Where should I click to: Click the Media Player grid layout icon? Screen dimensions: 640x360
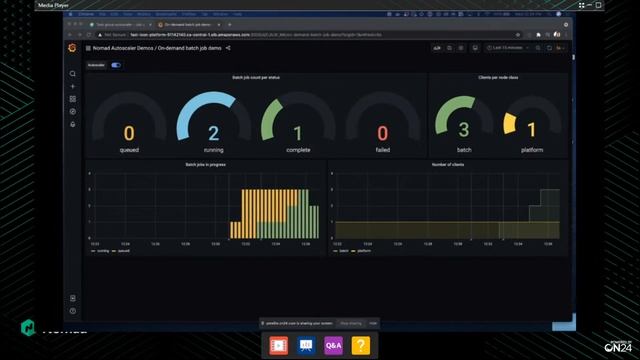click(581, 5)
